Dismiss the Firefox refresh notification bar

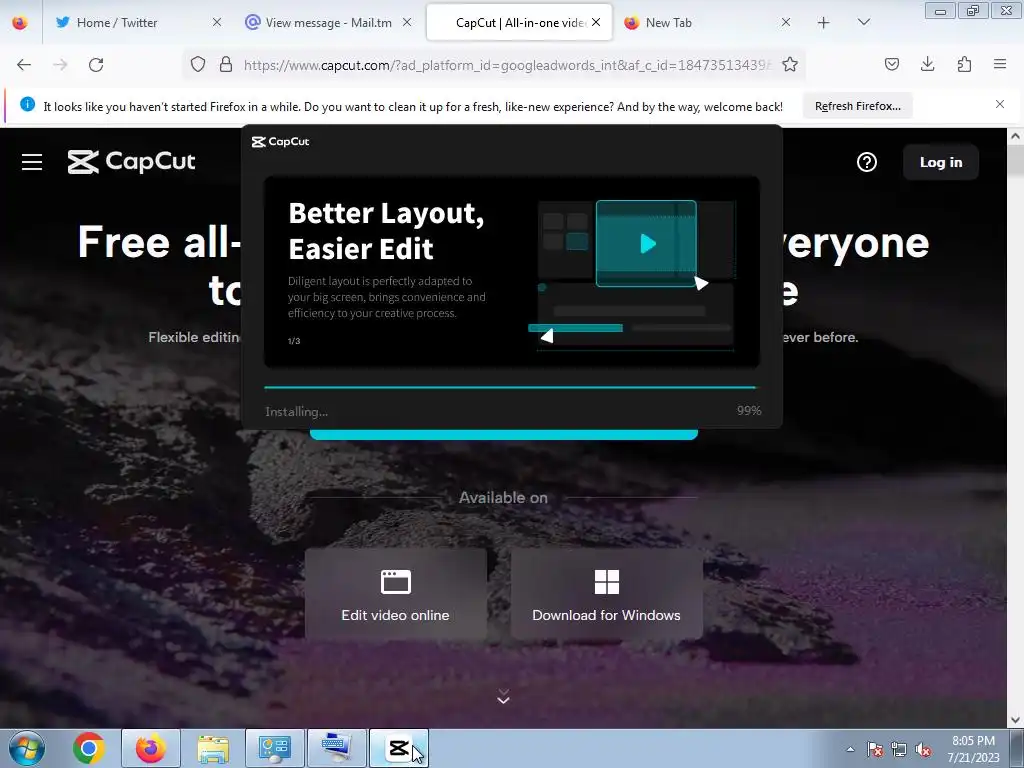click(x=1000, y=104)
